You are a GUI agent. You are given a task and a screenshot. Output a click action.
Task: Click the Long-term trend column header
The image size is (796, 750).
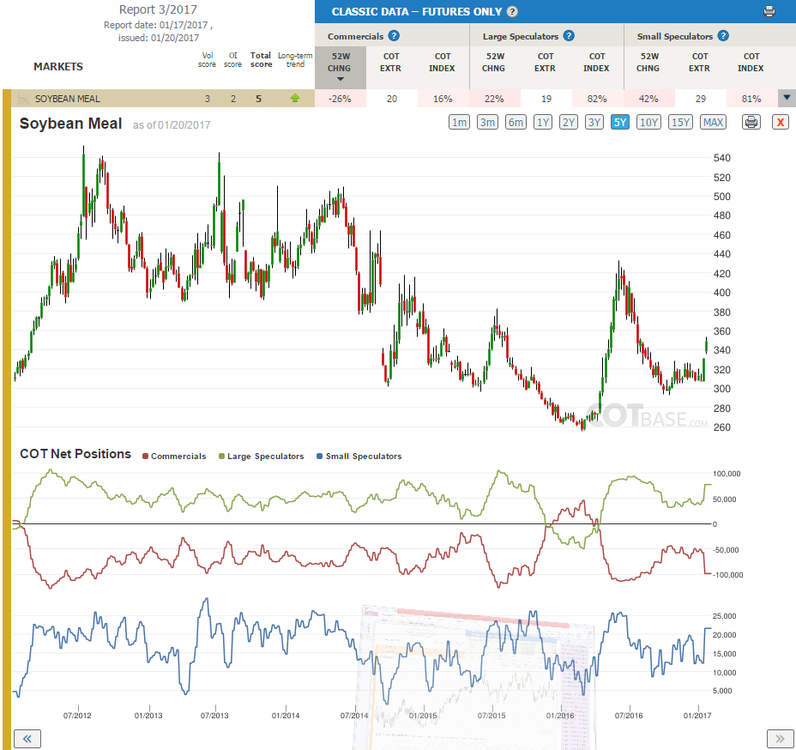pyautogui.click(x=295, y=59)
